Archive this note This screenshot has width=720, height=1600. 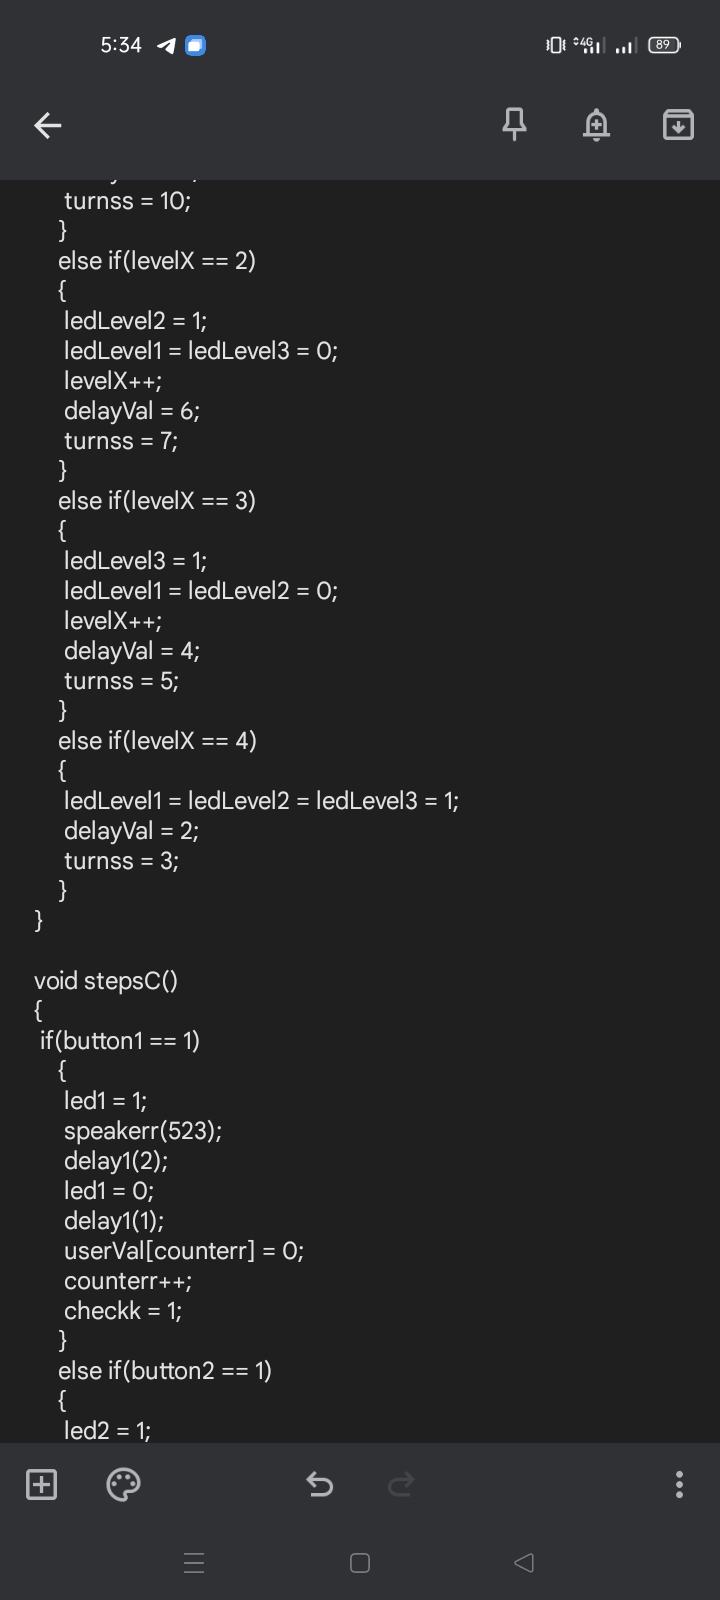click(677, 124)
